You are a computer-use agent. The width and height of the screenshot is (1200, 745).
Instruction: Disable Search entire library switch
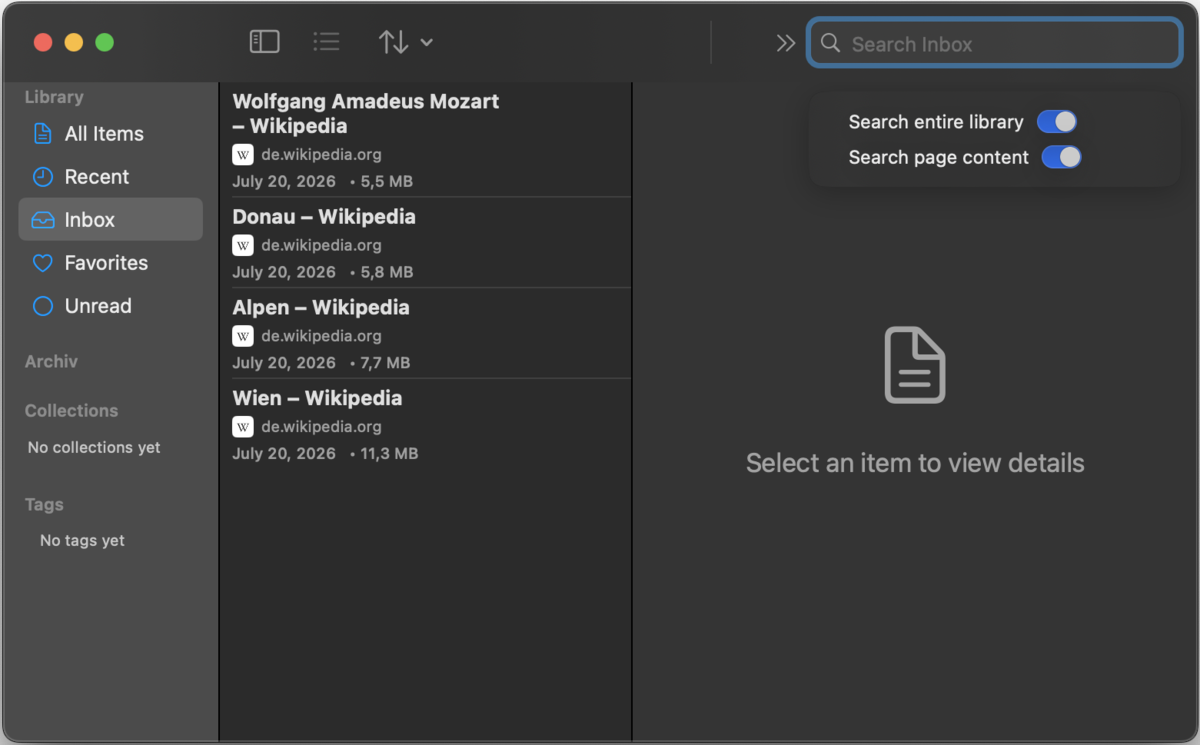click(x=1057, y=122)
